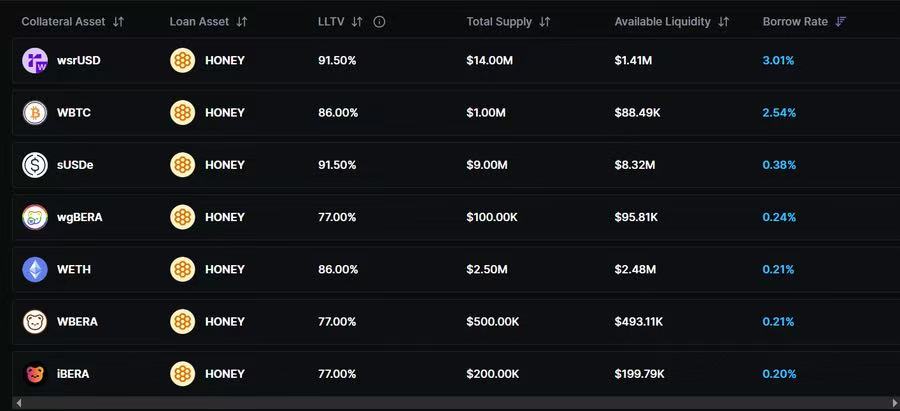Click the wsrUSD collateral token icon
Screen dimensions: 900x411
point(35,60)
